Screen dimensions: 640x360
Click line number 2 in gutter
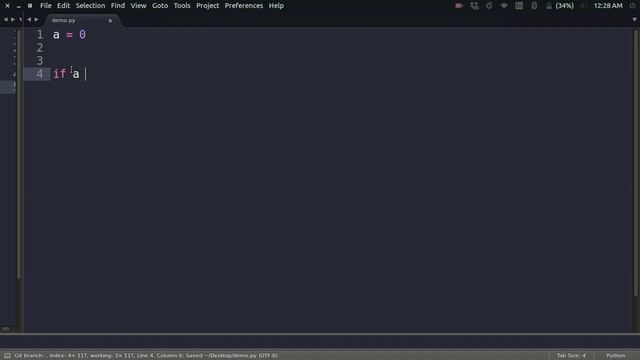(x=40, y=48)
